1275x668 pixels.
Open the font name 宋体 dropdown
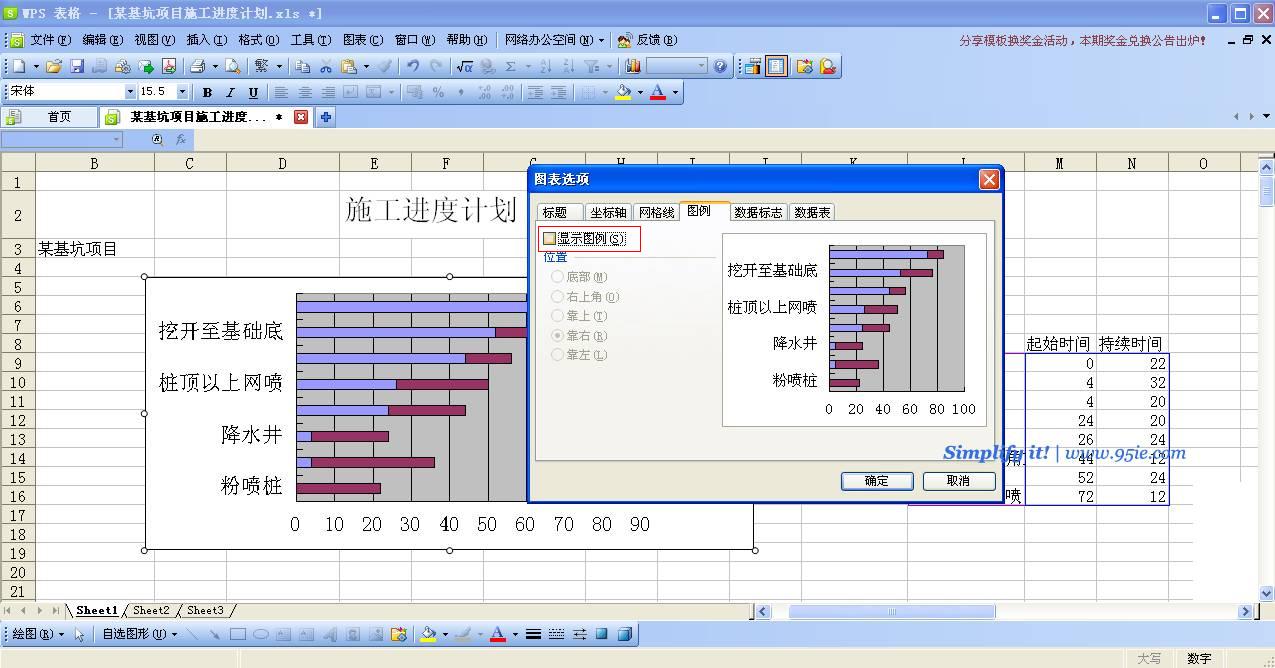point(130,92)
